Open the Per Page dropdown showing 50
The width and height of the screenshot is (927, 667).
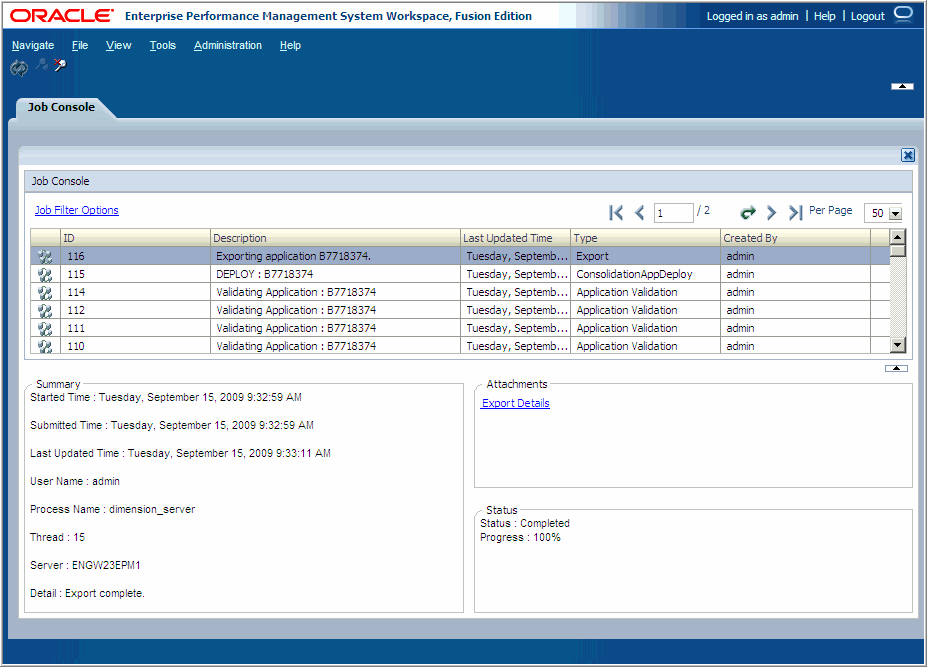pyautogui.click(x=897, y=213)
